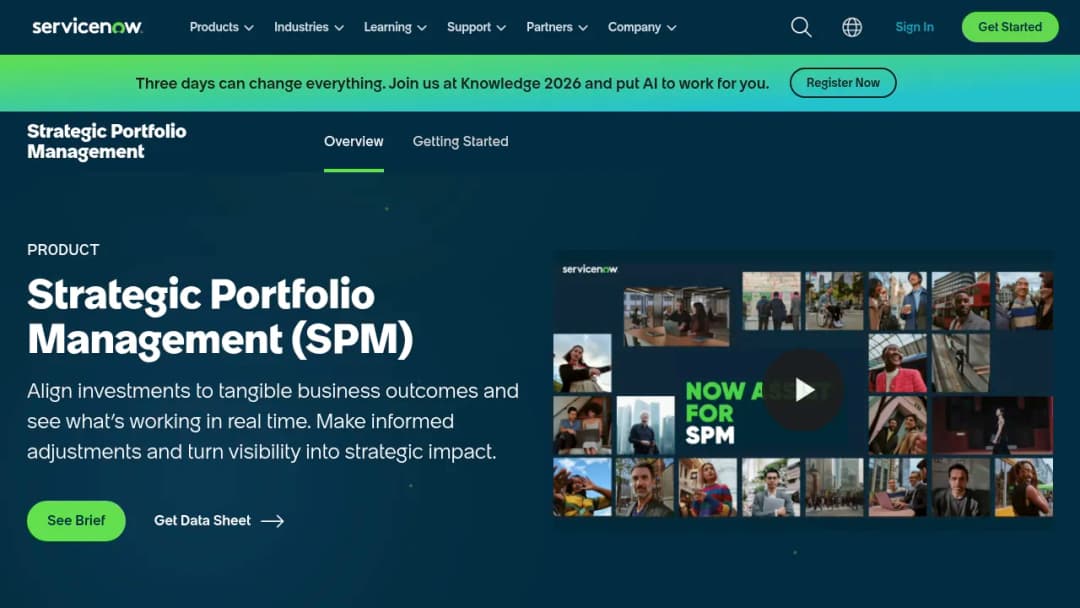Click Register Now in the banner
The height and width of the screenshot is (608, 1080).
tap(843, 83)
